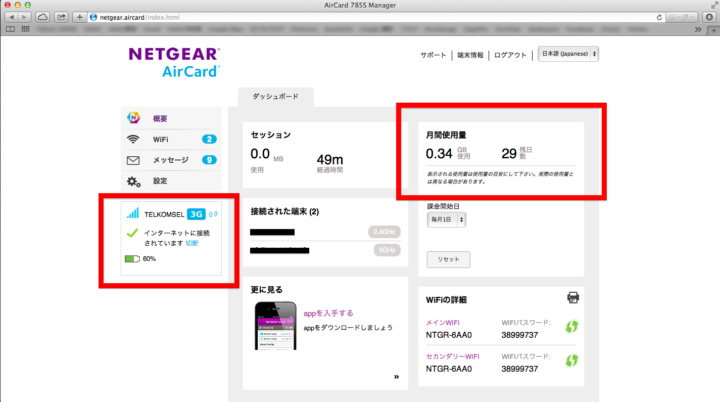This screenshot has width=720, height=402.
Task: Open the 課金開始日 毎月1日 dropdown
Action: (x=446, y=219)
